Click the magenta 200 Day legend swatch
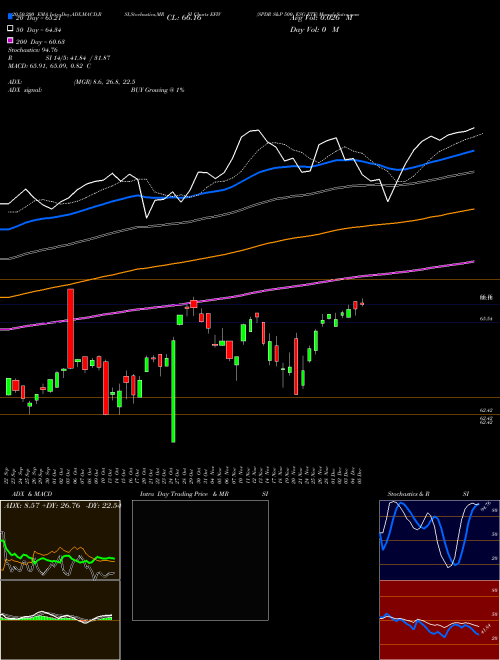Screen dimensions: 500x660 11,40
